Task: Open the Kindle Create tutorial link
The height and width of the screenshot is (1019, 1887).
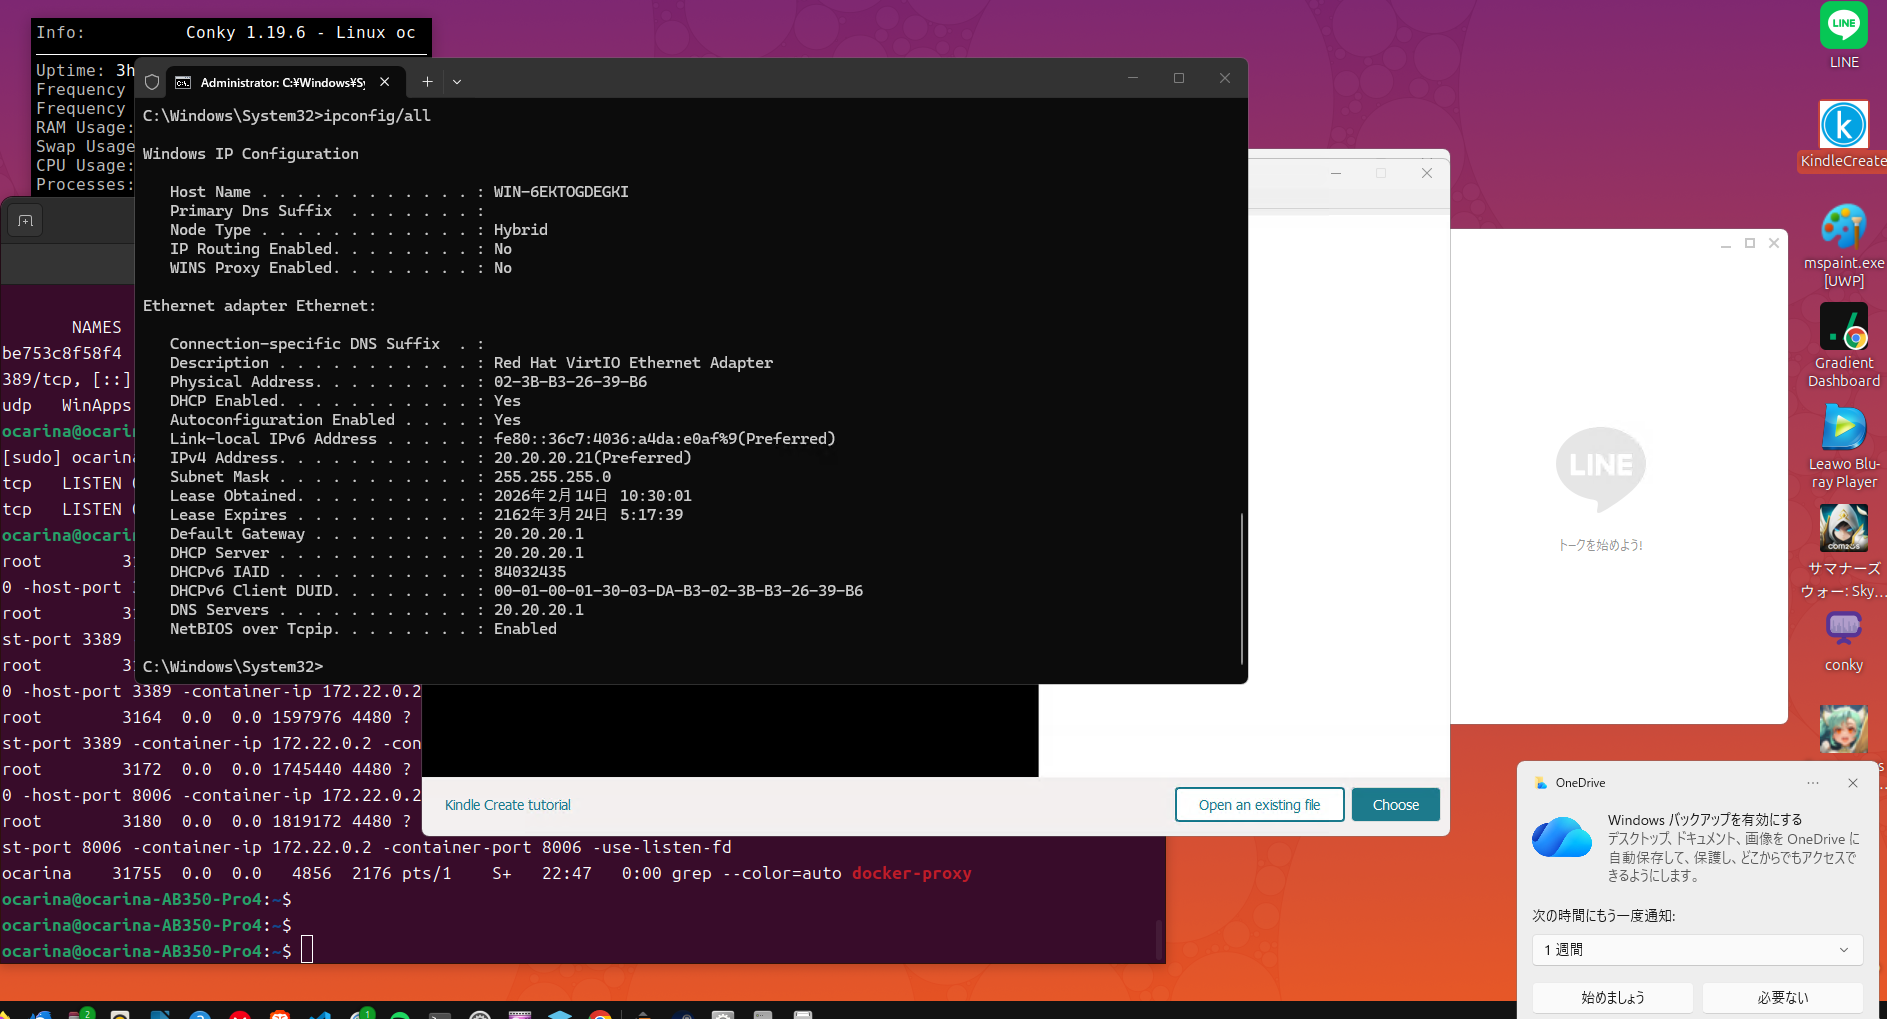Action: click(507, 804)
